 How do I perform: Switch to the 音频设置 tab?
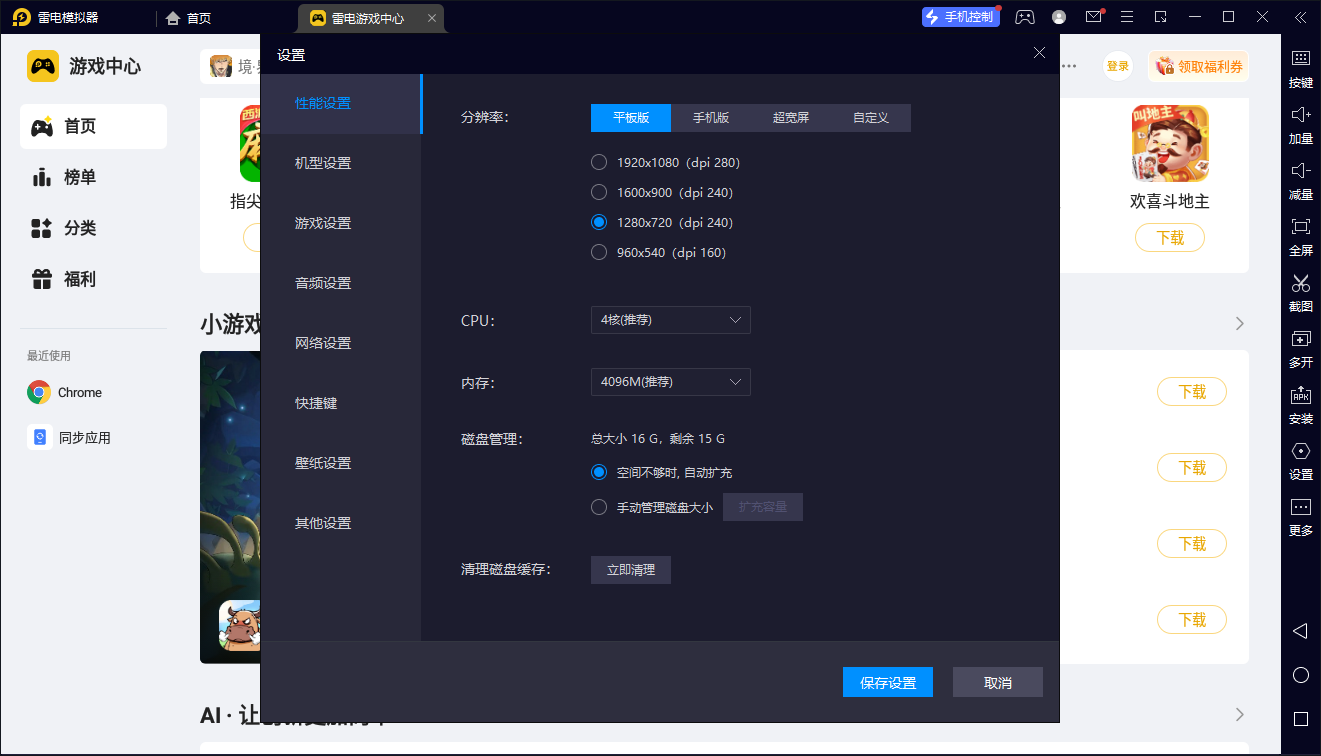[x=322, y=282]
